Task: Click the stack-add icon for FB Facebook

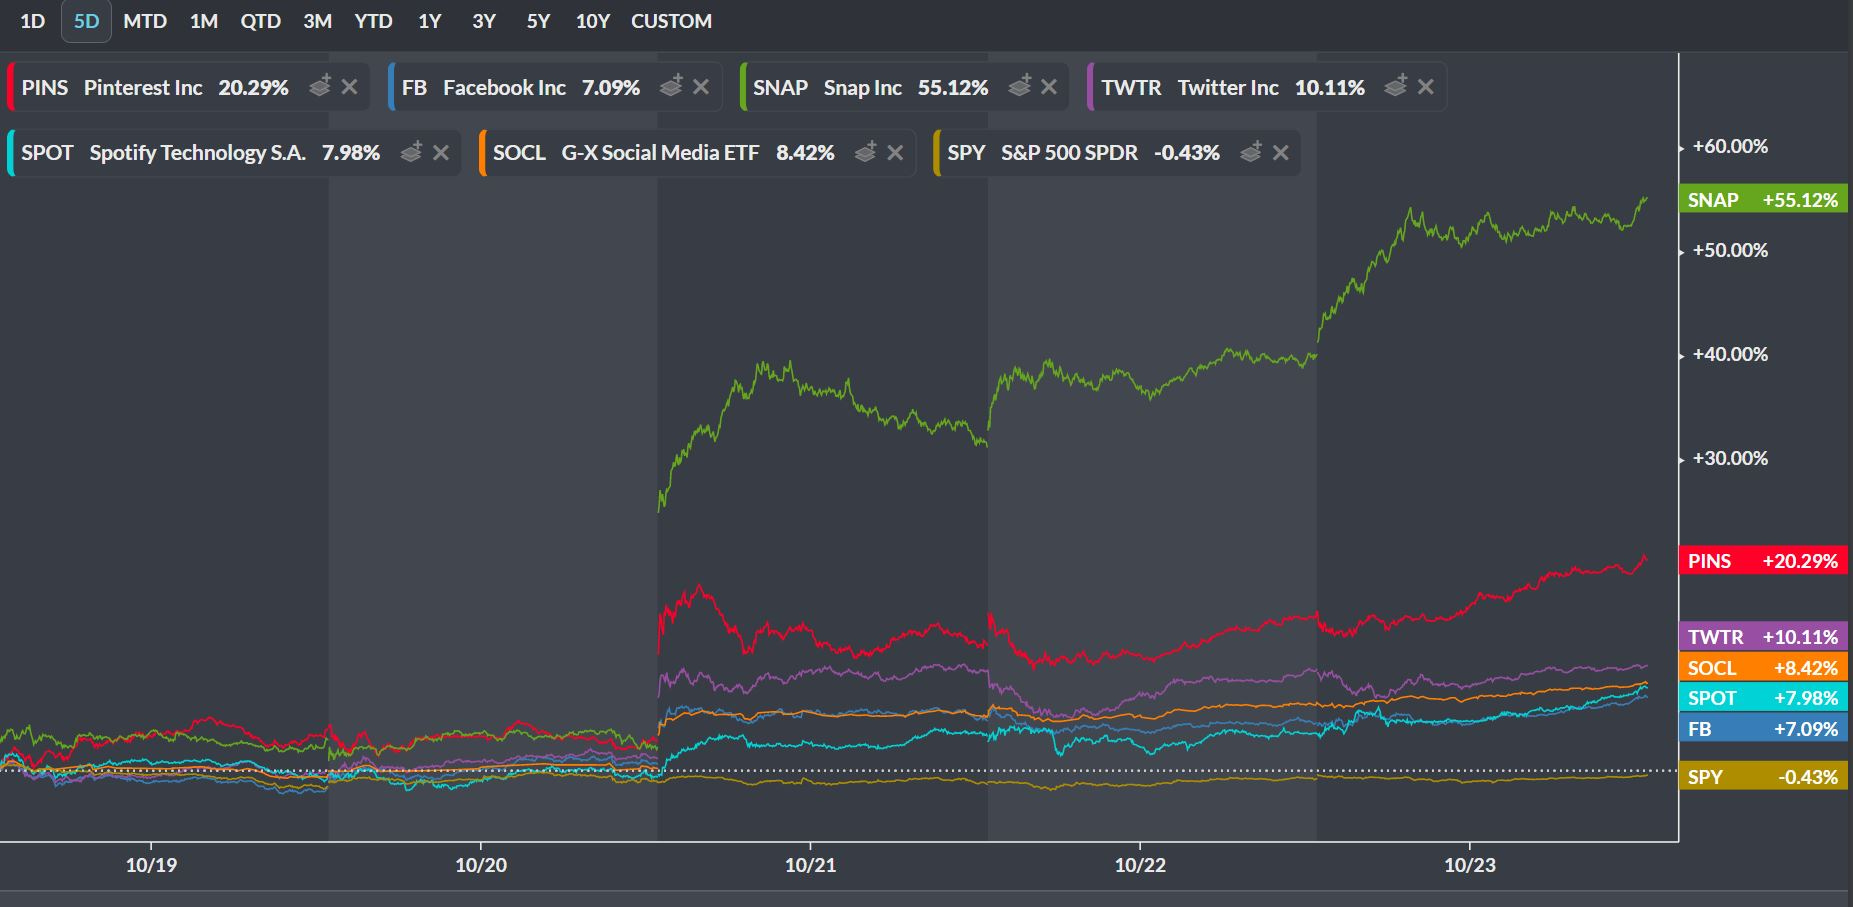Action: [671, 87]
